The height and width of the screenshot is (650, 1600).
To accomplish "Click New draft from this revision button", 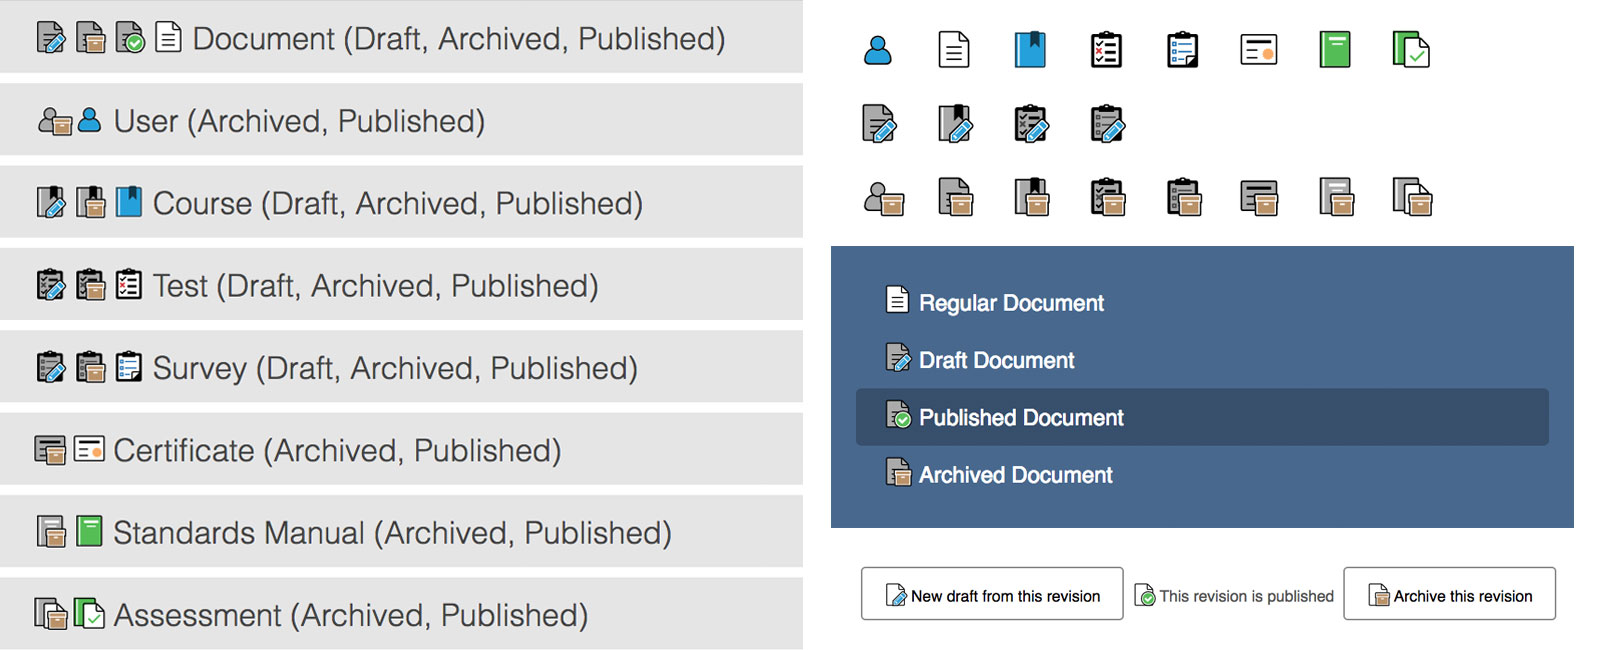I will pos(992,595).
